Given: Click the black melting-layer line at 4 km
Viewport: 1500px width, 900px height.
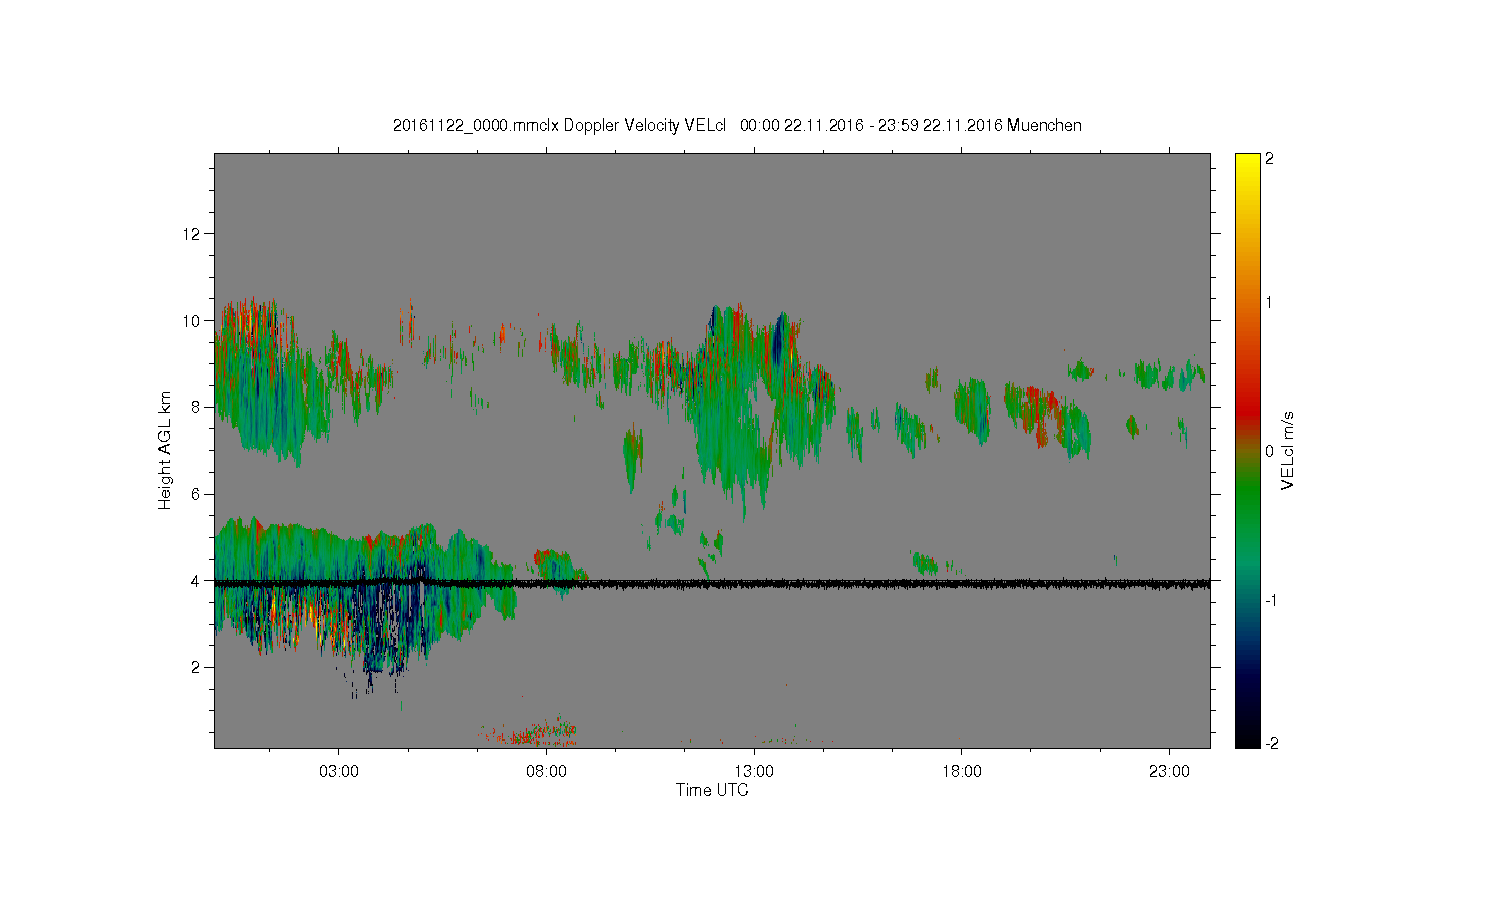Looking at the screenshot, I should 712,583.
